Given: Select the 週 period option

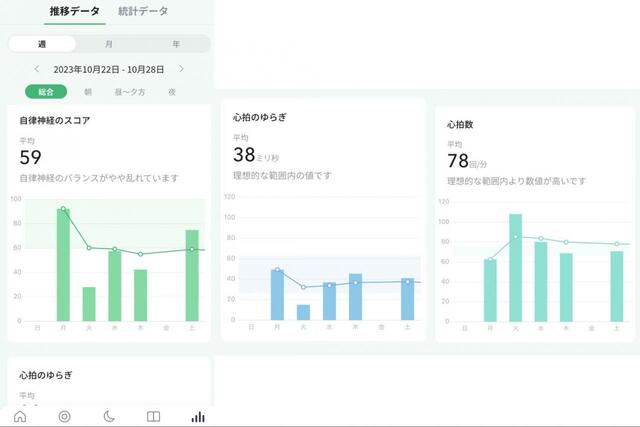Looking at the screenshot, I should [x=42, y=44].
